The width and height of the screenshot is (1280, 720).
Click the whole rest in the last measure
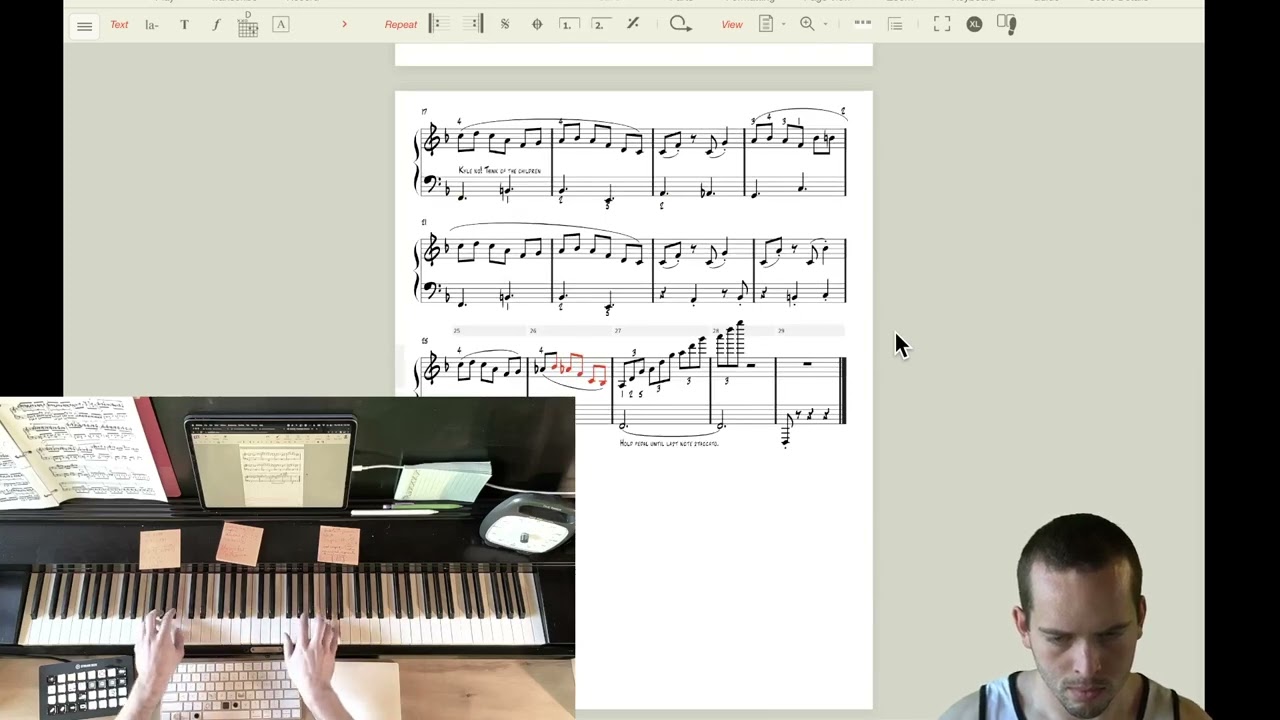pos(807,364)
